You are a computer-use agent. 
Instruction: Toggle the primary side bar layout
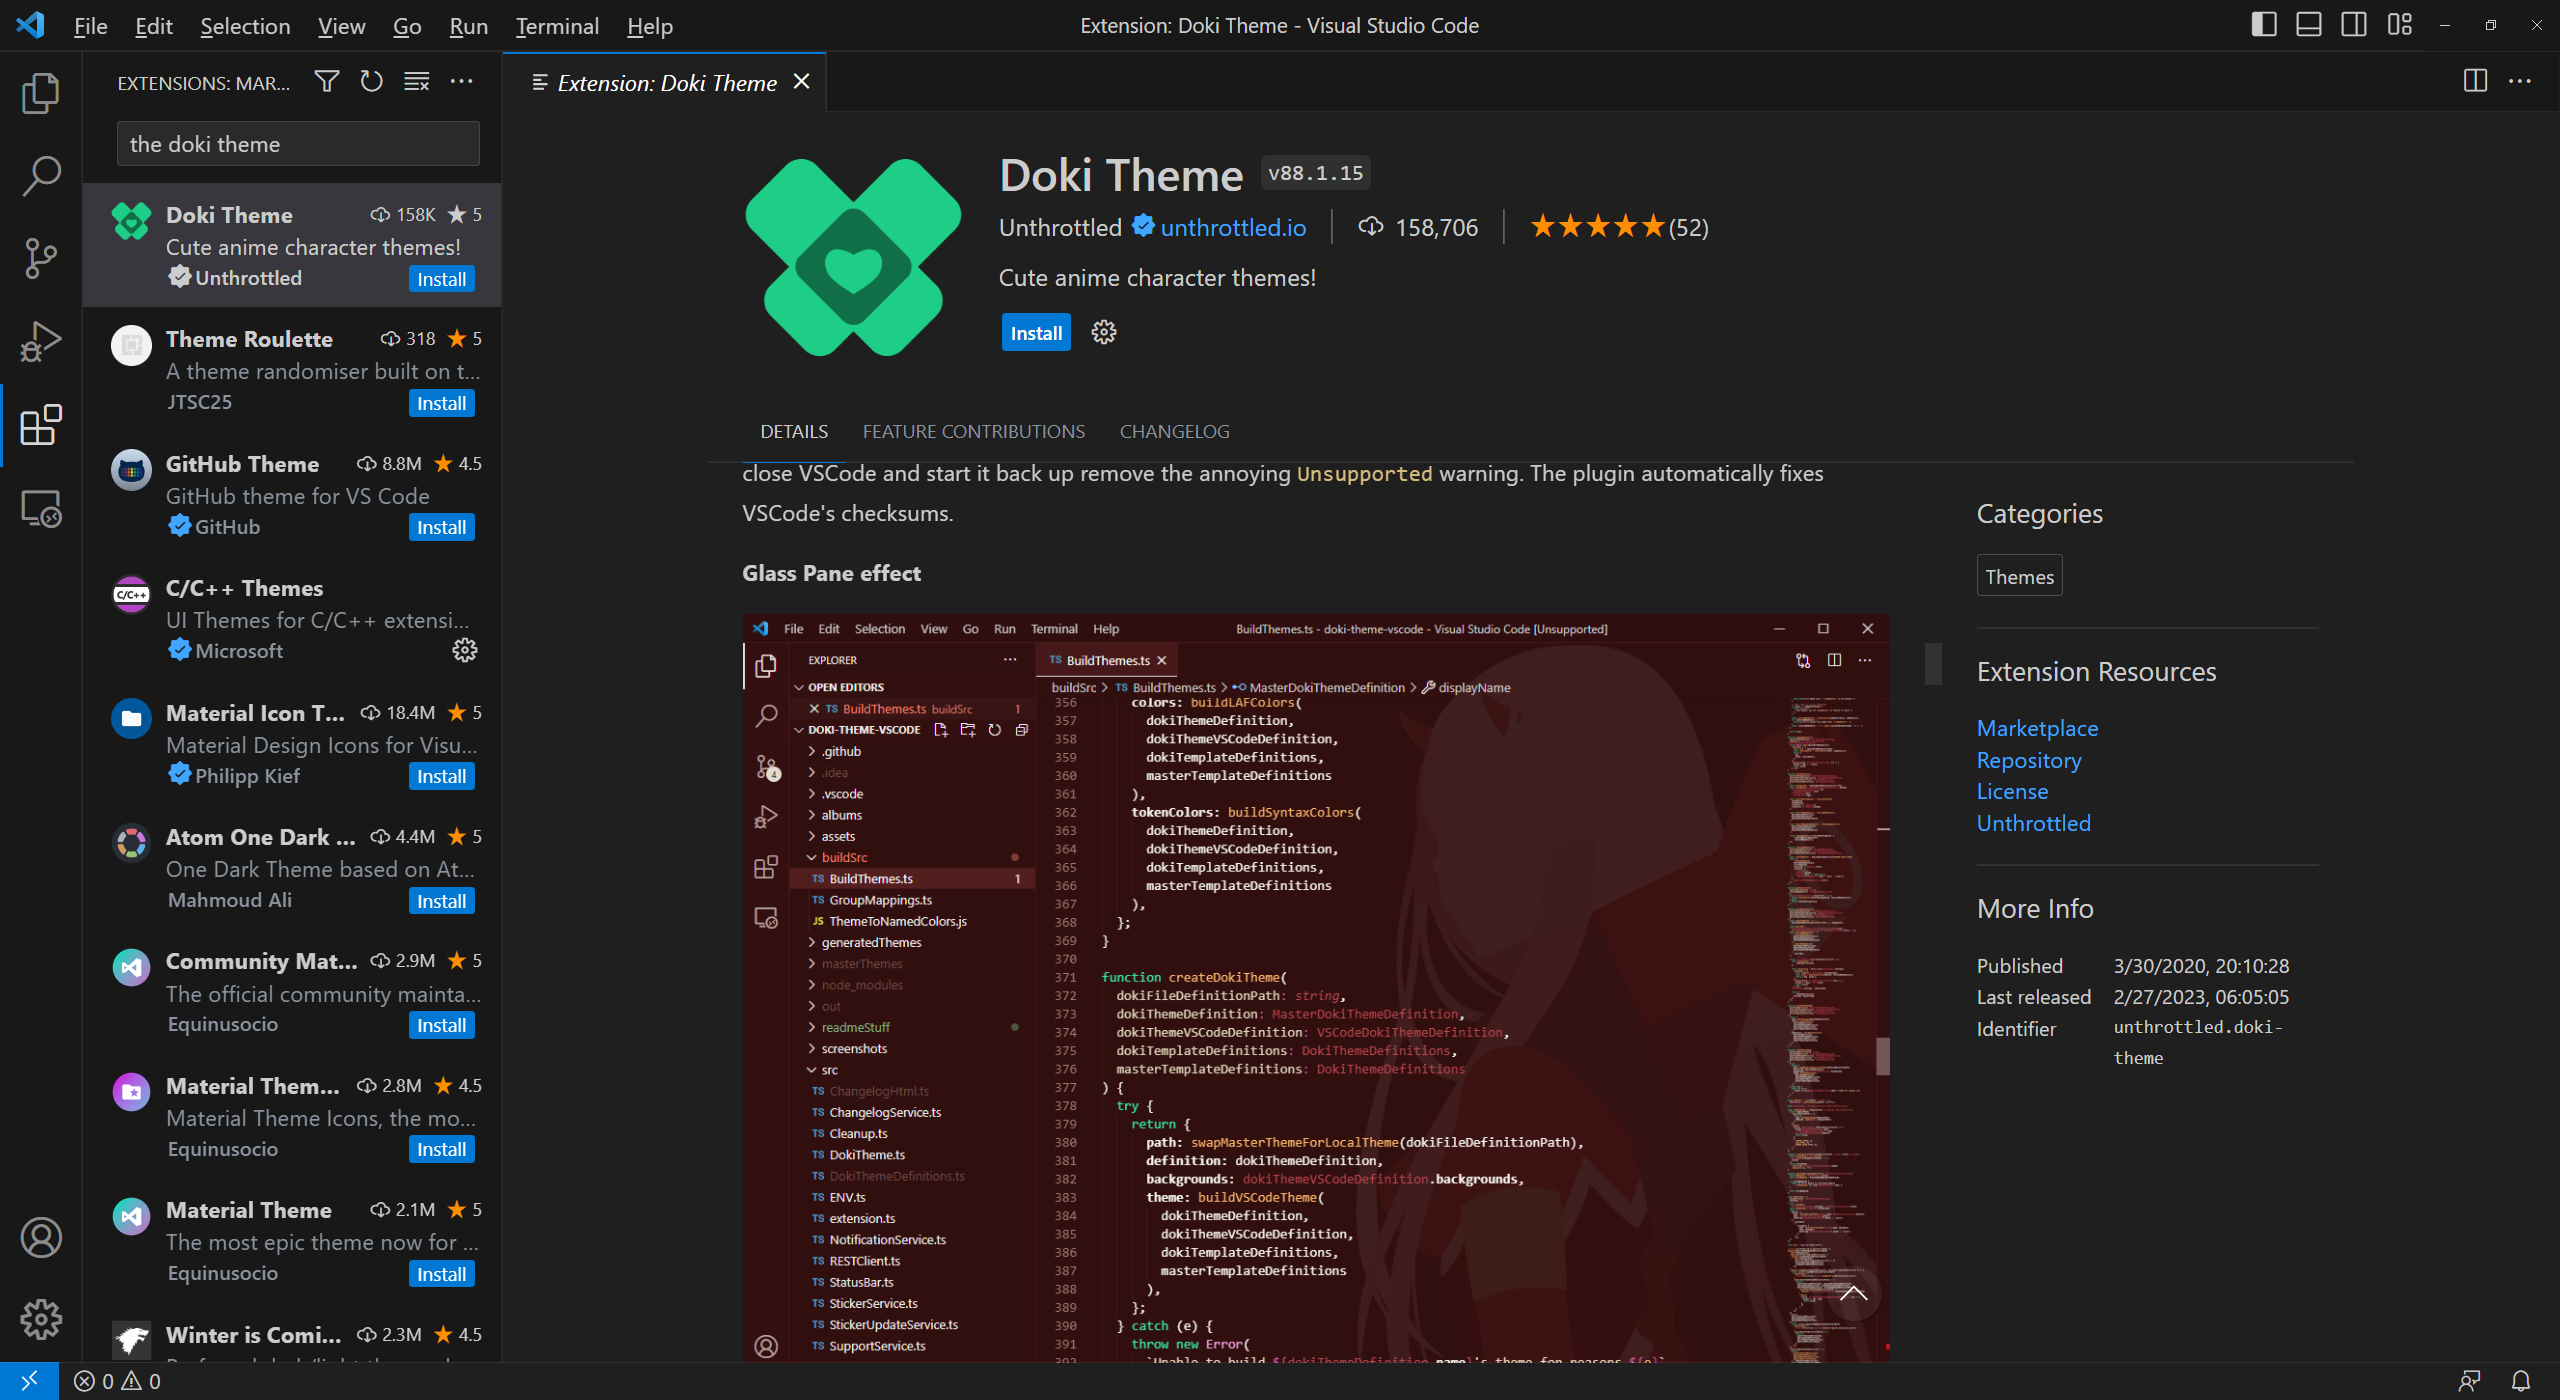pos(2264,25)
